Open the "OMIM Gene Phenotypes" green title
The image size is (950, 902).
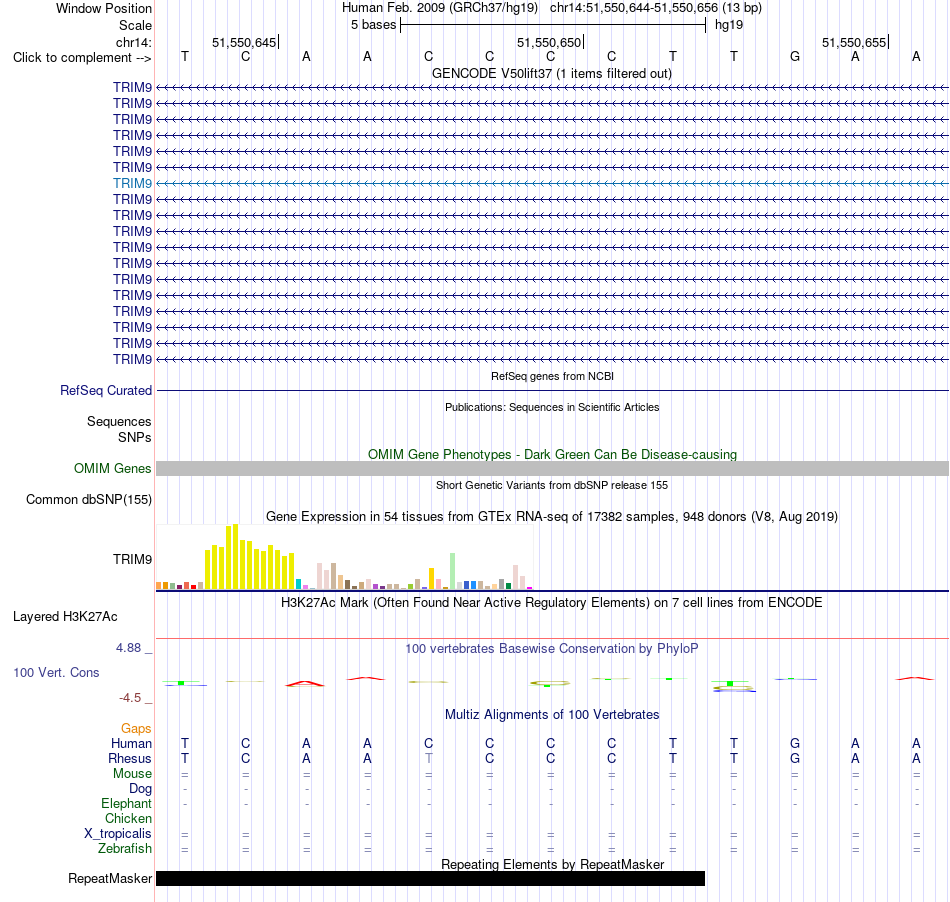click(552, 454)
